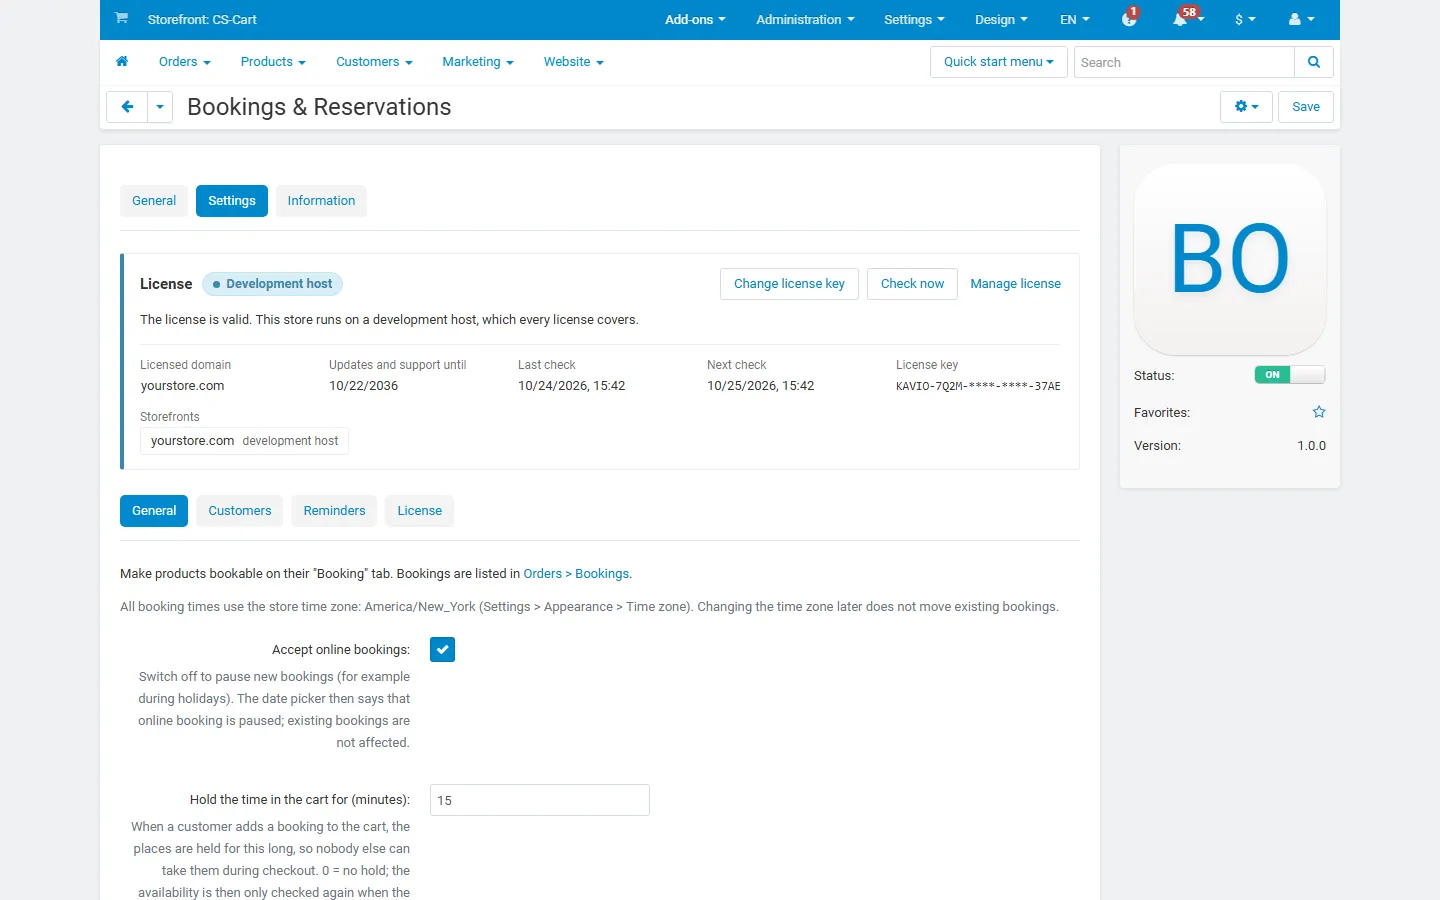
Task: Open the user account menu
Action: [x=1301, y=19]
